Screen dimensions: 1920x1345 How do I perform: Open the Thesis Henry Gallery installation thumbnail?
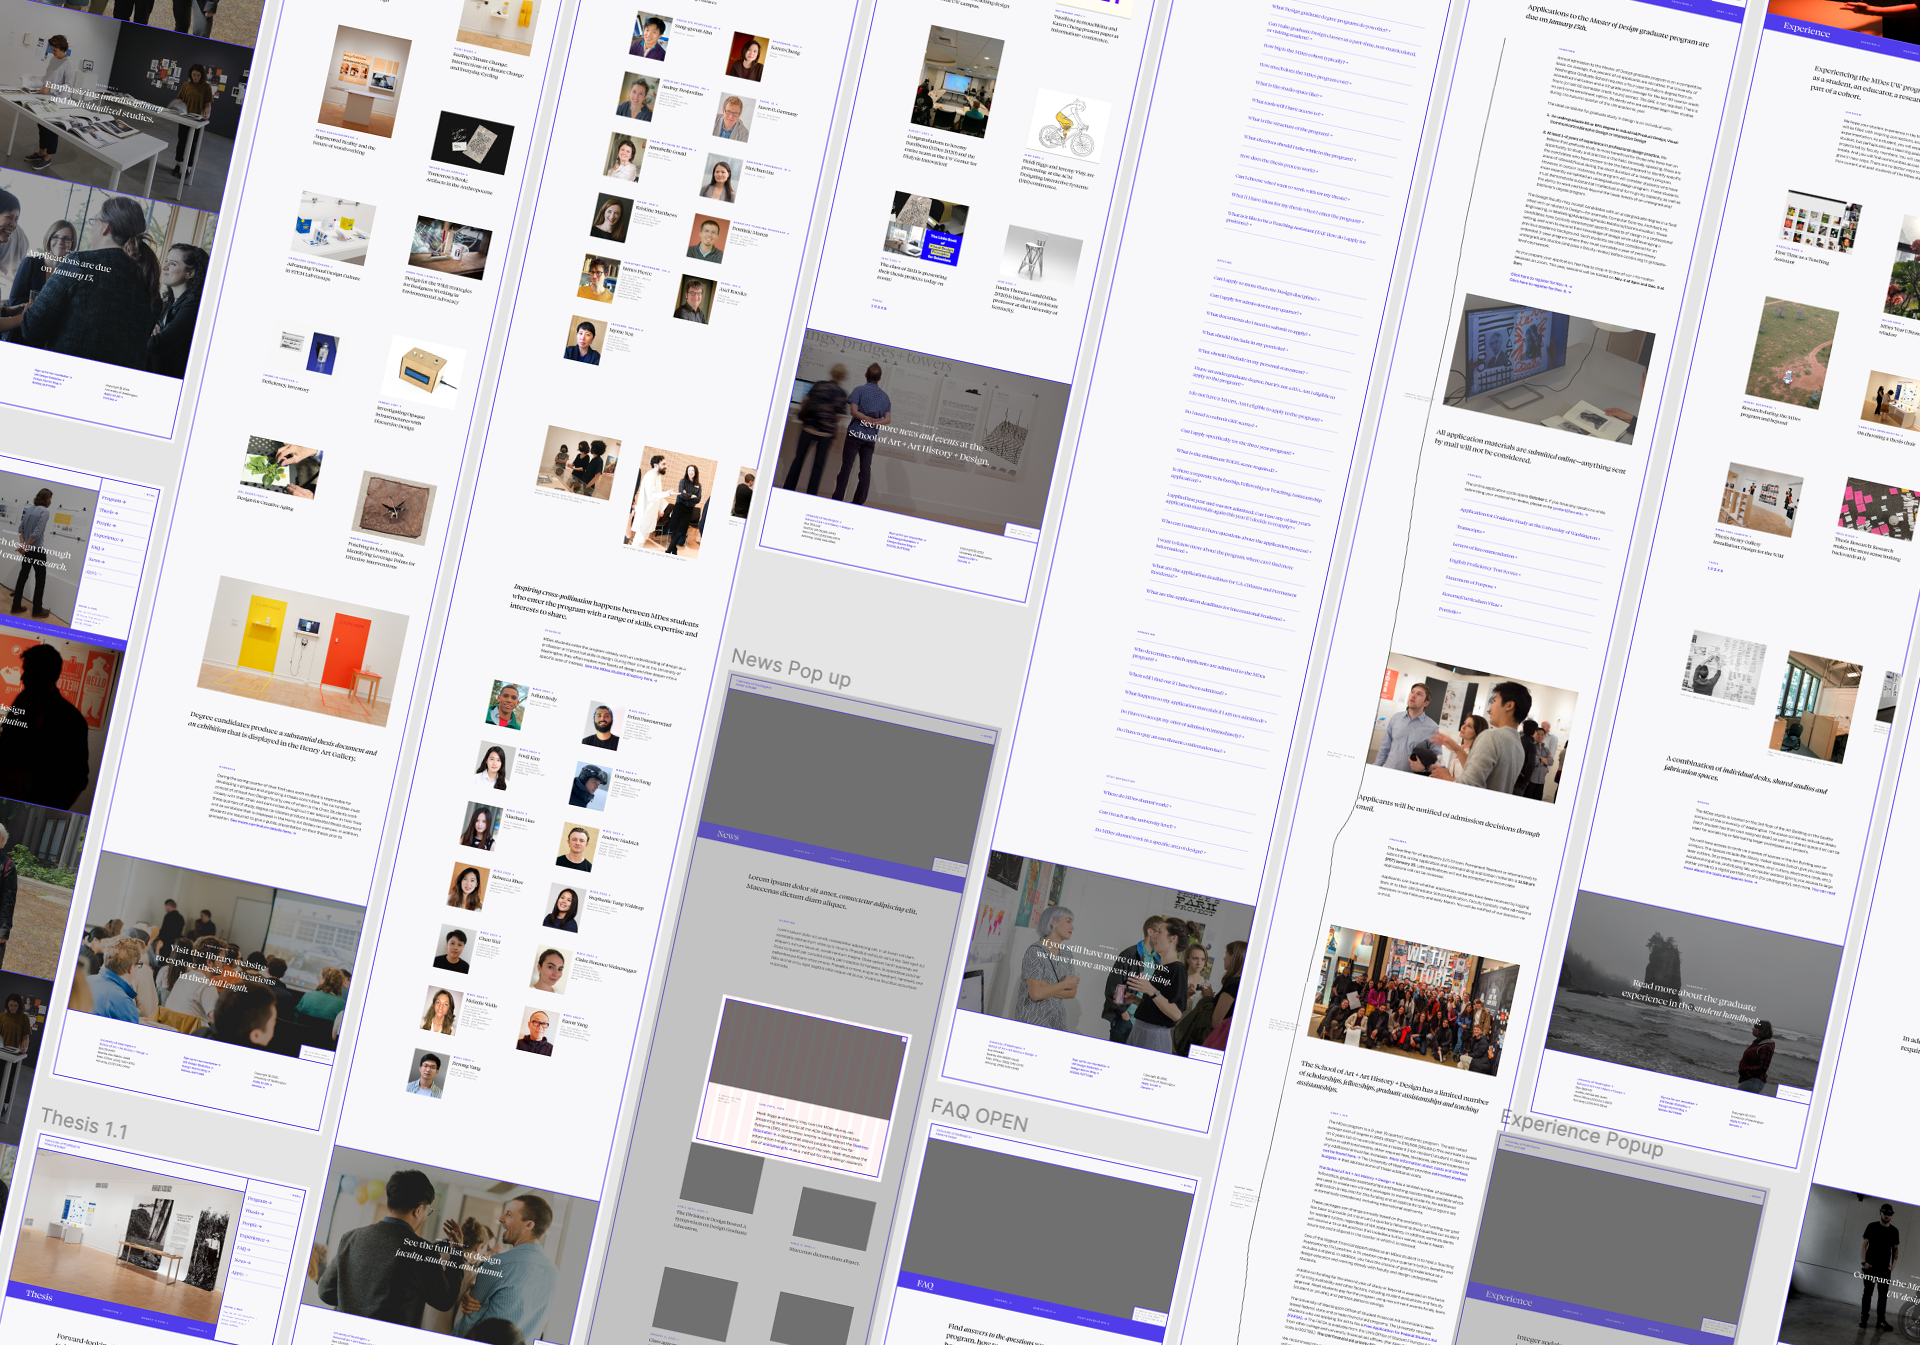(x=1761, y=499)
